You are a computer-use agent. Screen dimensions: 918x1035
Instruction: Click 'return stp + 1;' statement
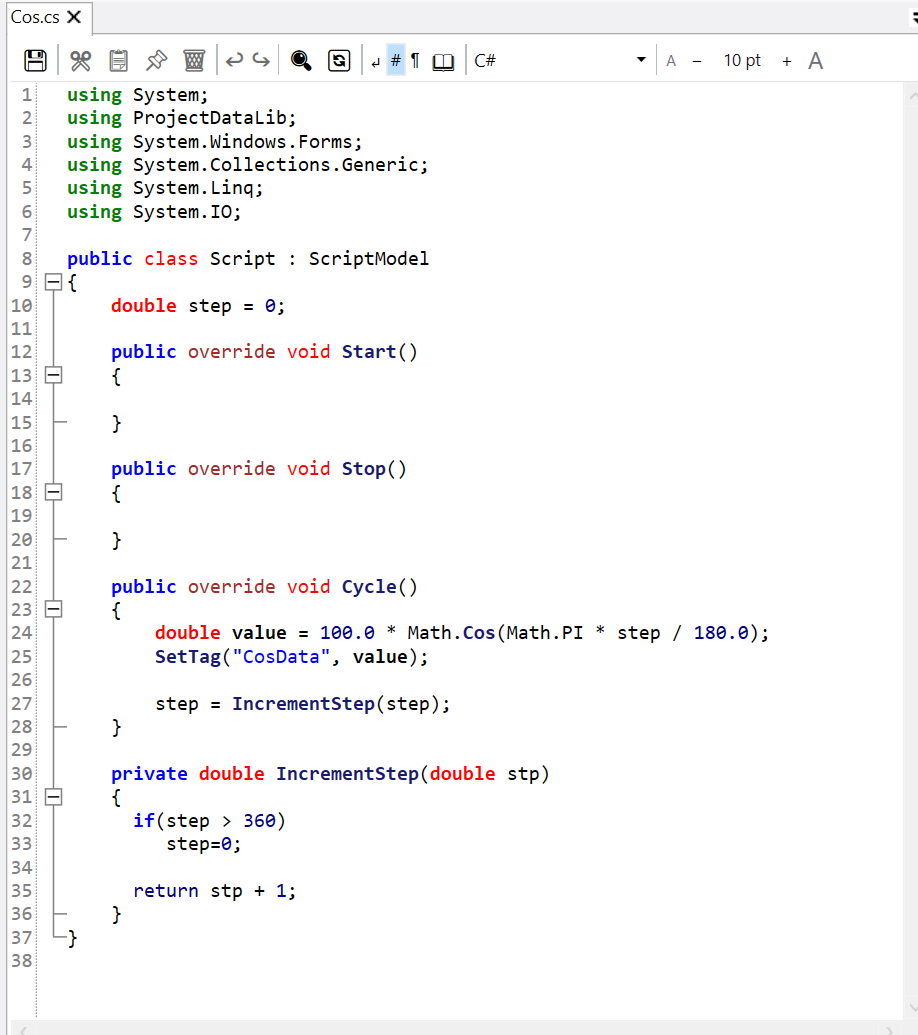coord(214,891)
